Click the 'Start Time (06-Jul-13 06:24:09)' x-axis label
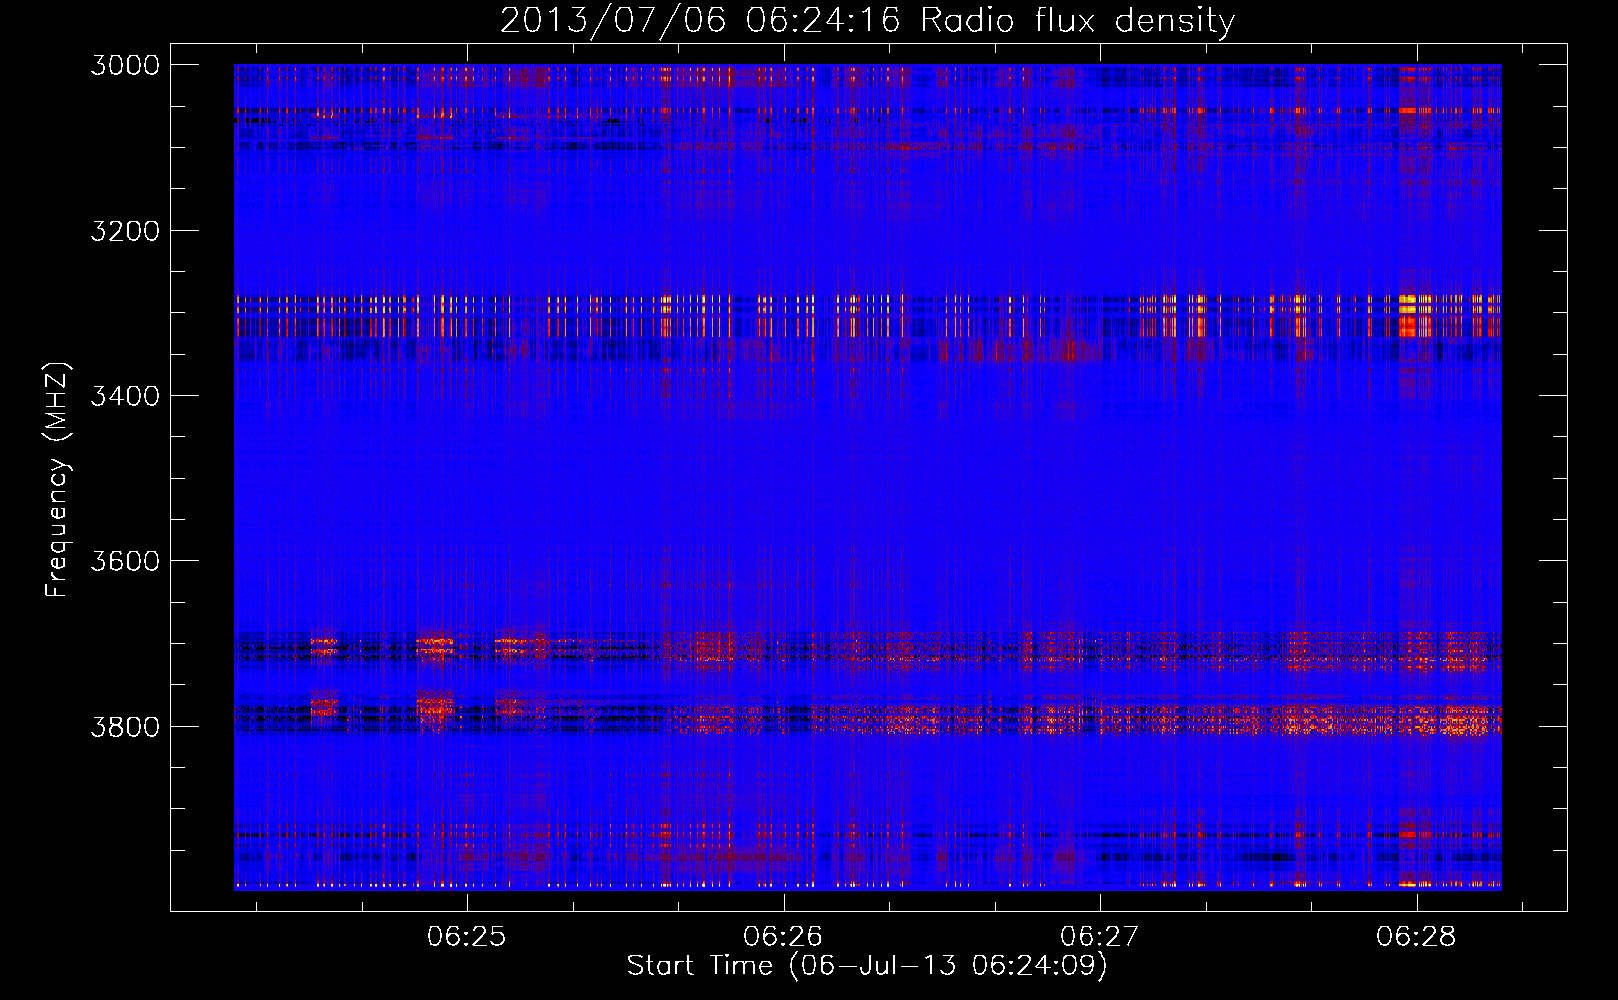 click(867, 966)
